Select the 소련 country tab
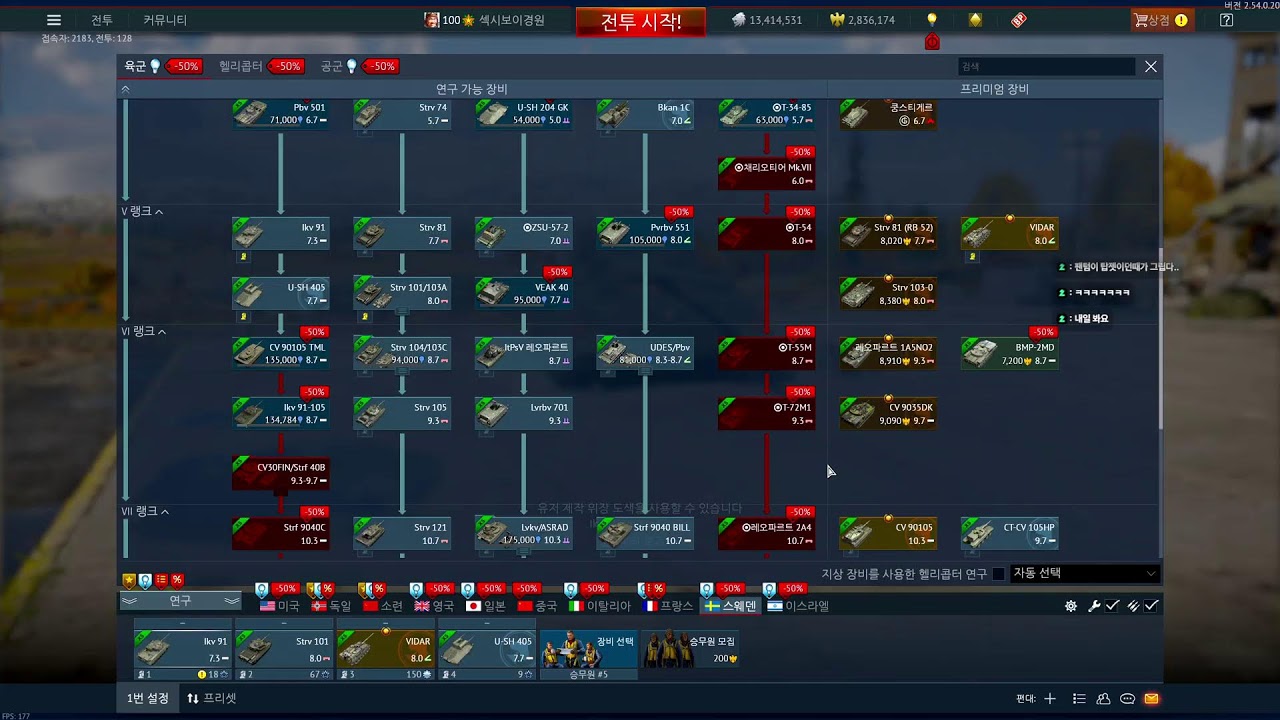Image resolution: width=1280 pixels, height=720 pixels. coord(383,606)
